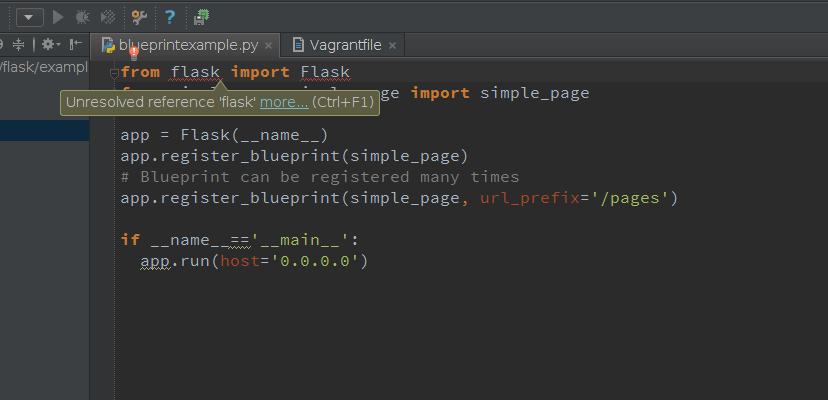
Task: Open the run configuration dropdown
Action: 30,17
